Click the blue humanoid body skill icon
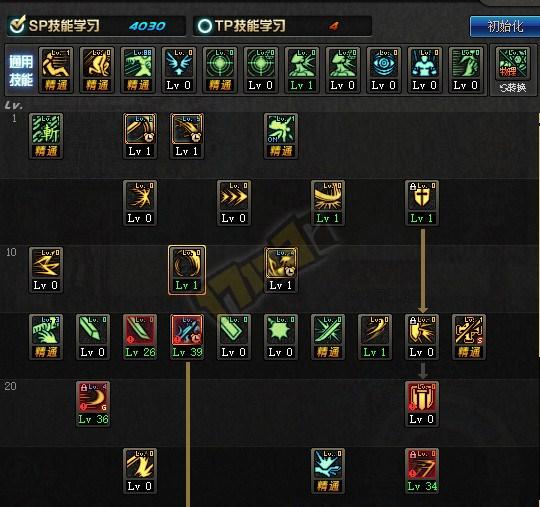Viewport: 540px width, 507px height. (x=425, y=70)
